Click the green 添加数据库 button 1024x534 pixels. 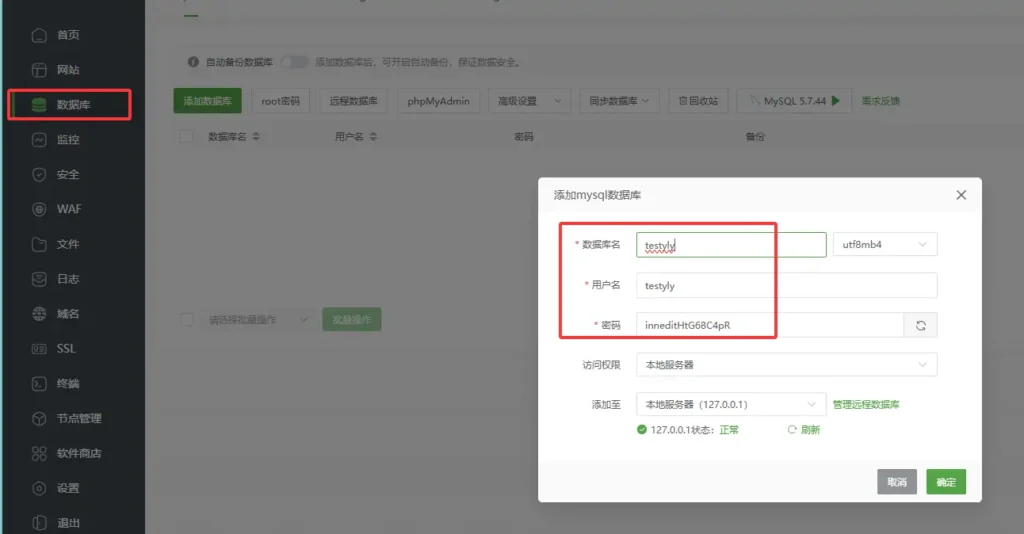[208, 101]
